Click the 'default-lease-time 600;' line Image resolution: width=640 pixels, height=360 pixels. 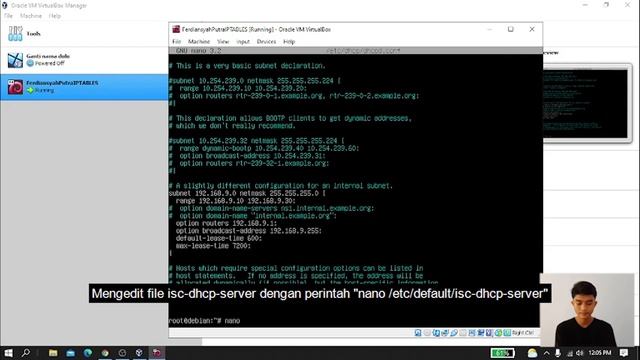click(x=219, y=238)
